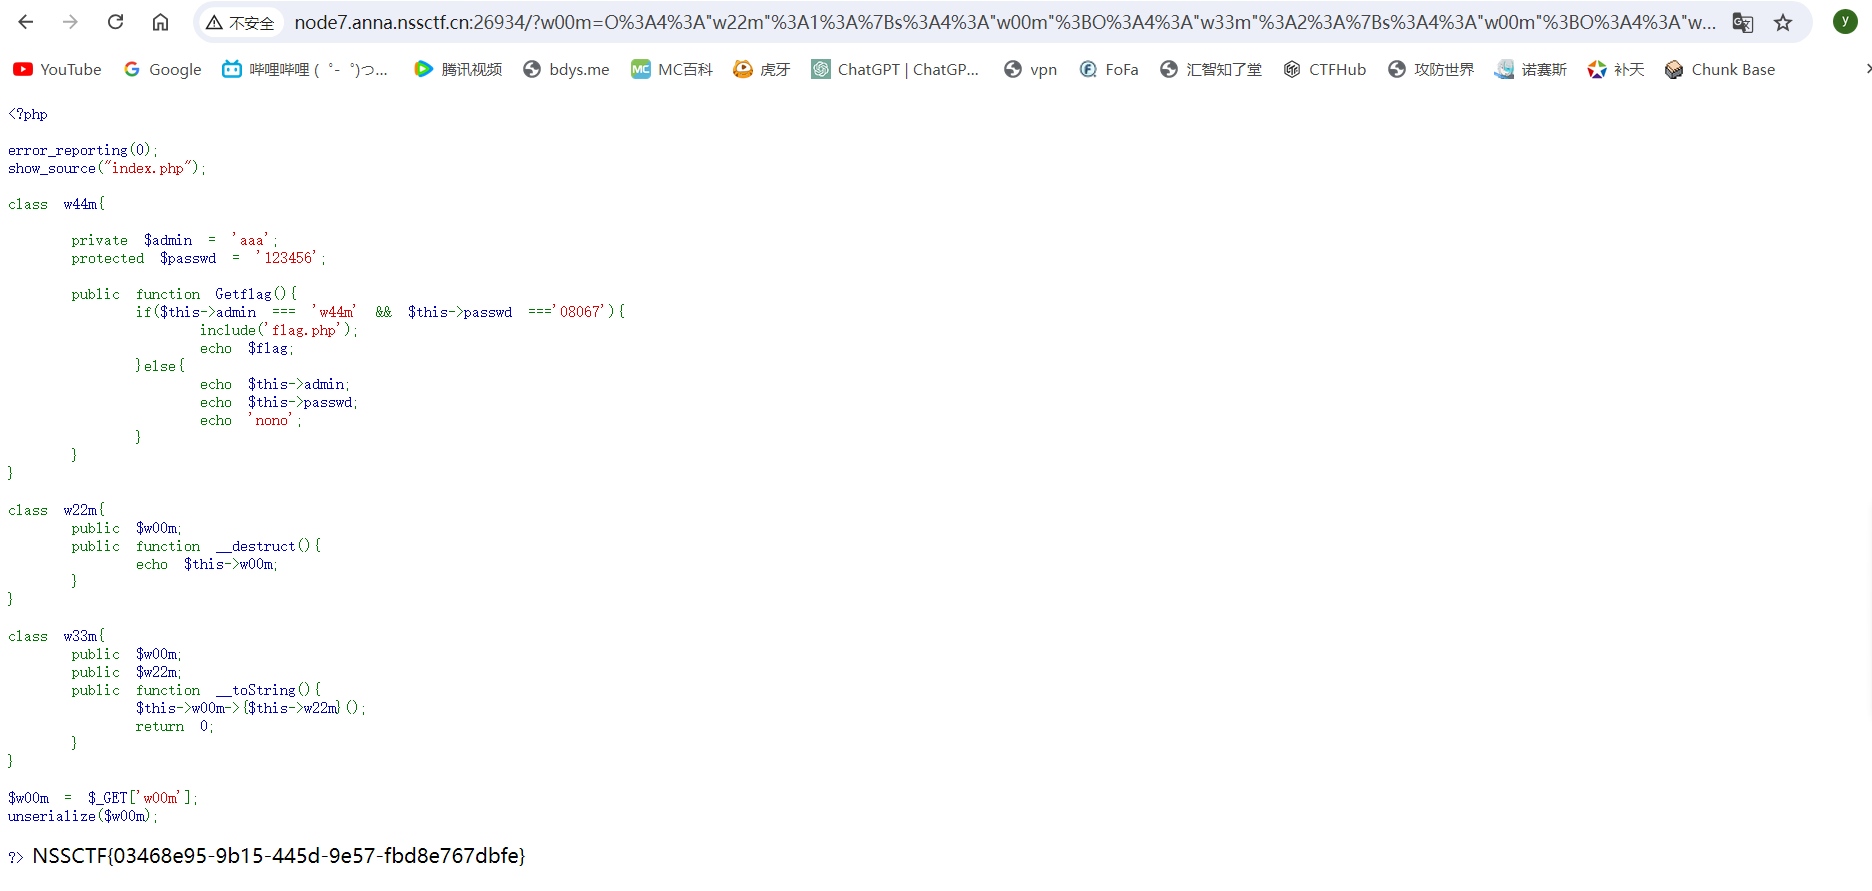Click the show_source("index.php") line
Screen dimensions: 1872x891
coord(106,168)
